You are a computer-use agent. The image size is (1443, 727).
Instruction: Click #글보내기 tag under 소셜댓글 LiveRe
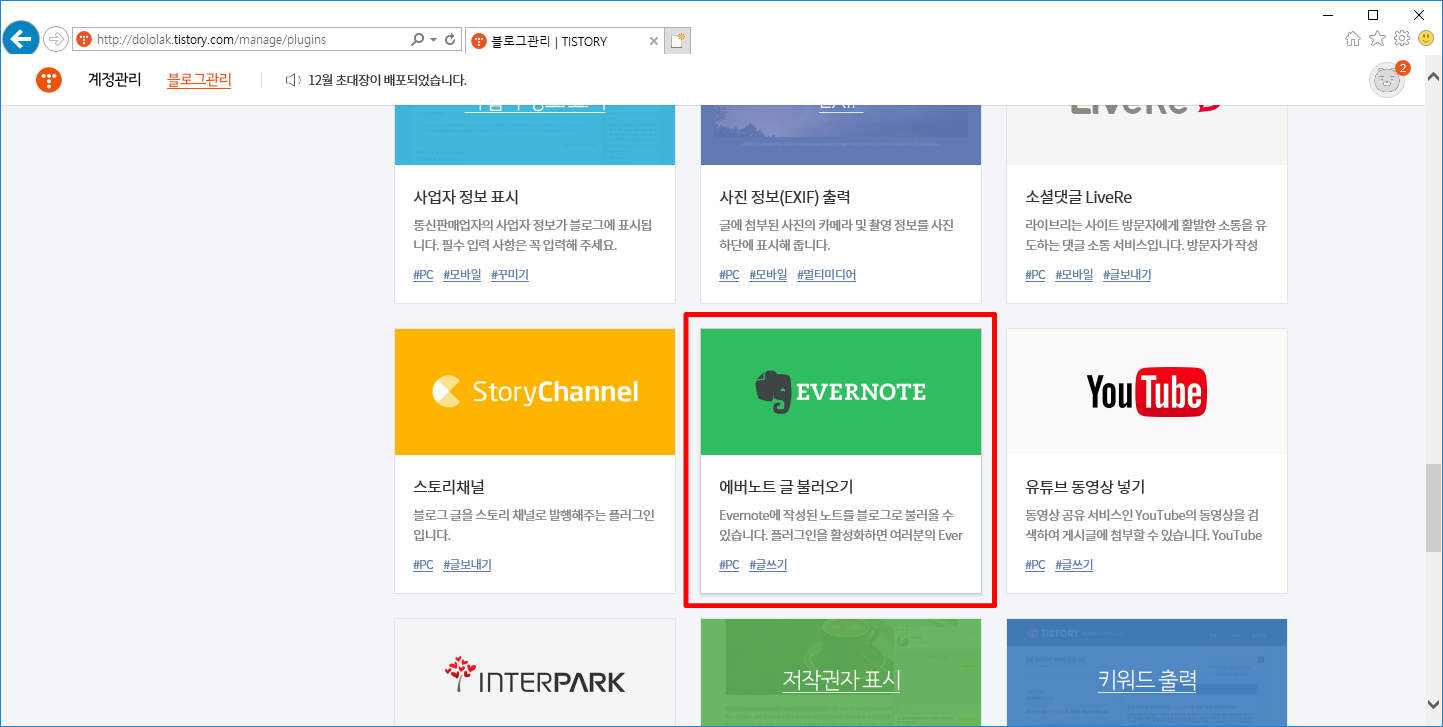(x=1127, y=275)
